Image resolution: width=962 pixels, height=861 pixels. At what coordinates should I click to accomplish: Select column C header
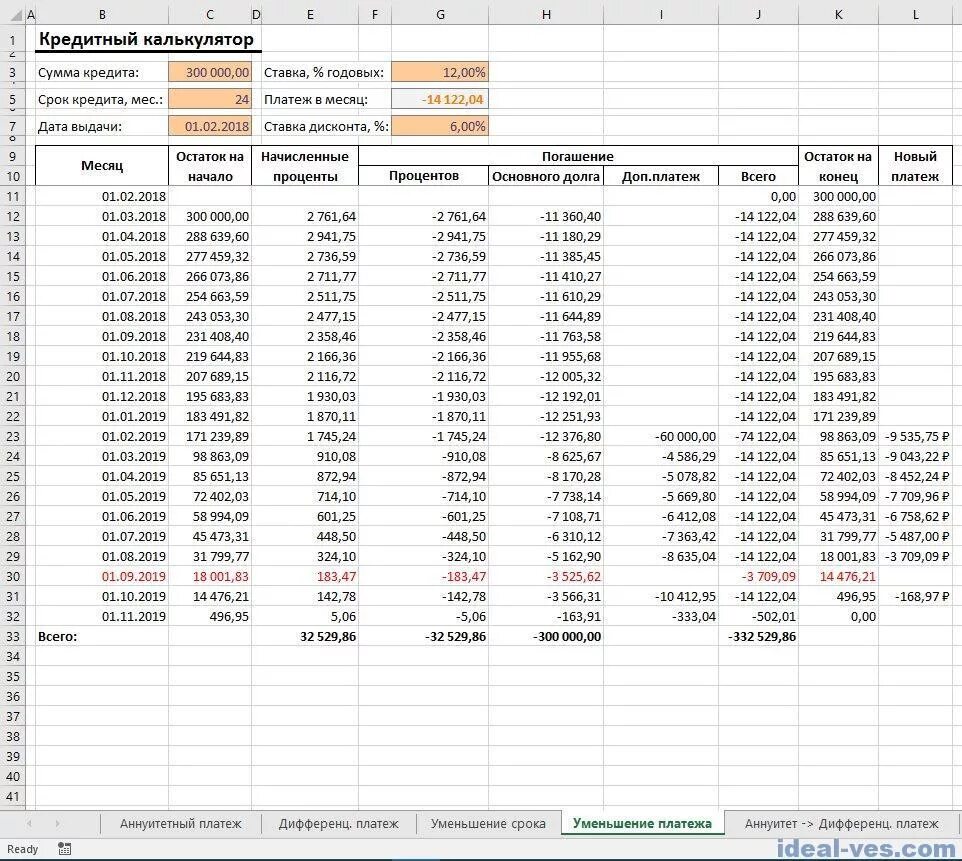(x=210, y=15)
